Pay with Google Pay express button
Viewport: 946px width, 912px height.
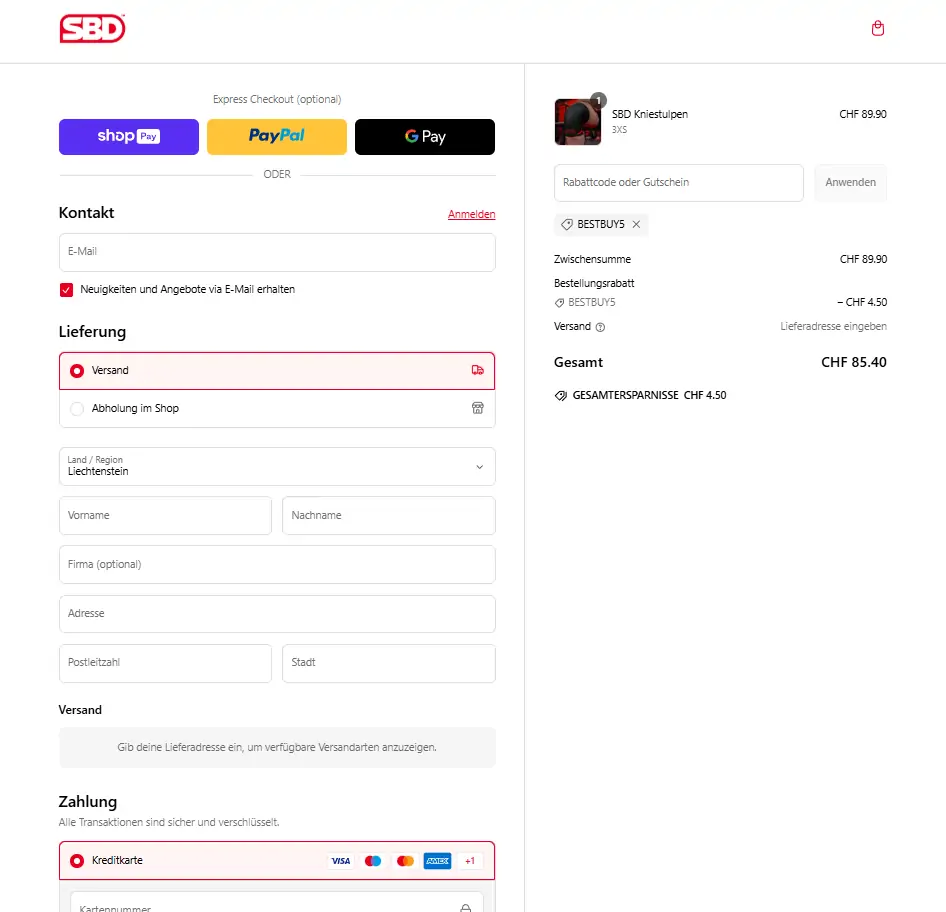pyautogui.click(x=425, y=137)
